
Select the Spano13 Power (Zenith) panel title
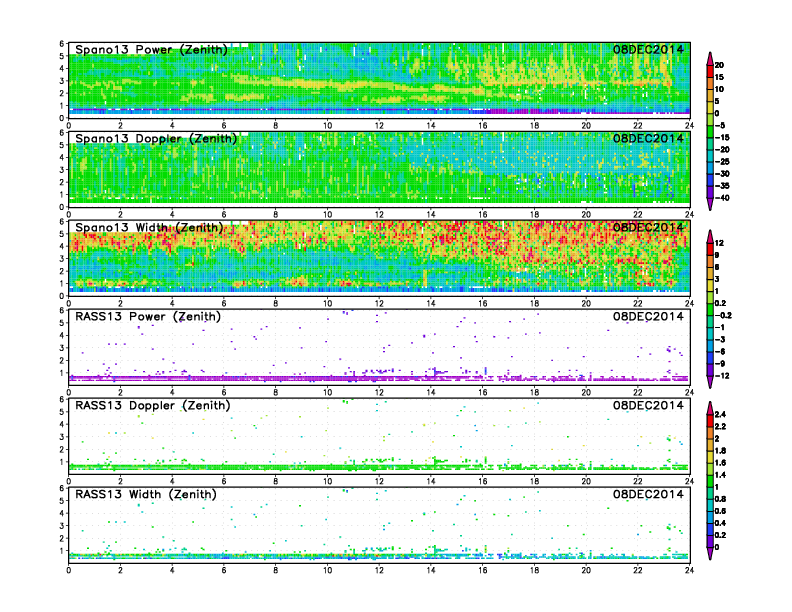[151, 50]
